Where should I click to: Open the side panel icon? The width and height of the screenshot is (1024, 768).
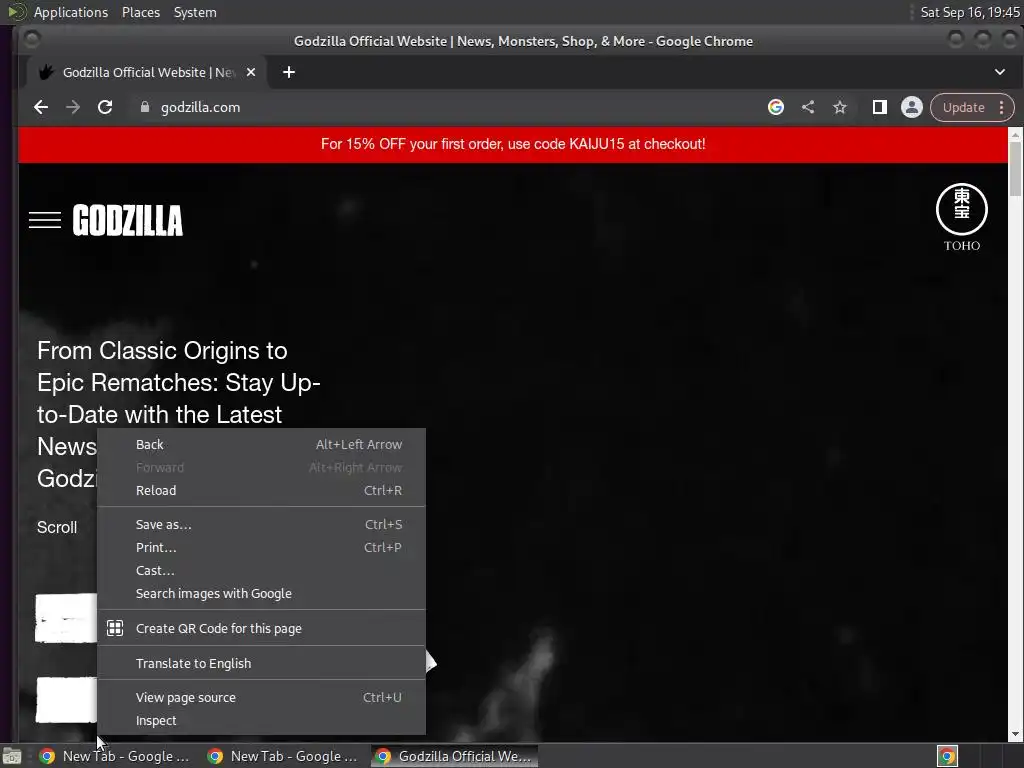[x=880, y=107]
